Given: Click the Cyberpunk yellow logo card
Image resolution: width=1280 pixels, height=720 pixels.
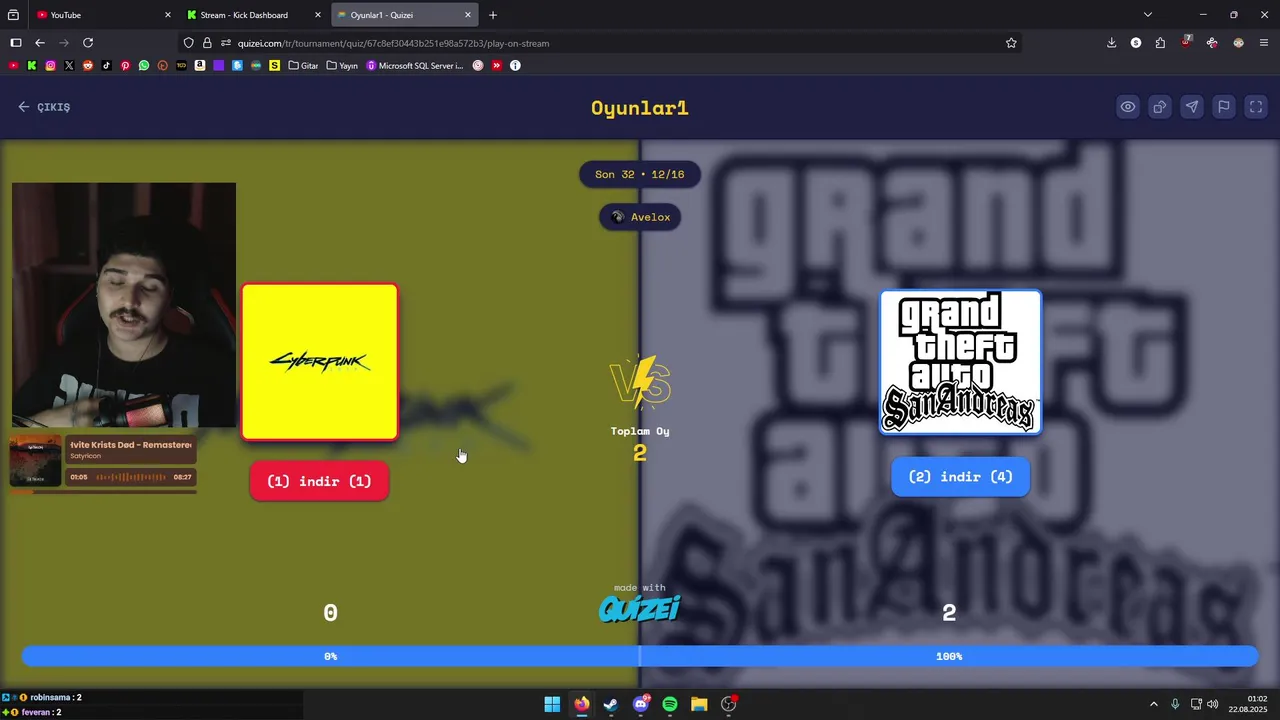Looking at the screenshot, I should coord(320,362).
